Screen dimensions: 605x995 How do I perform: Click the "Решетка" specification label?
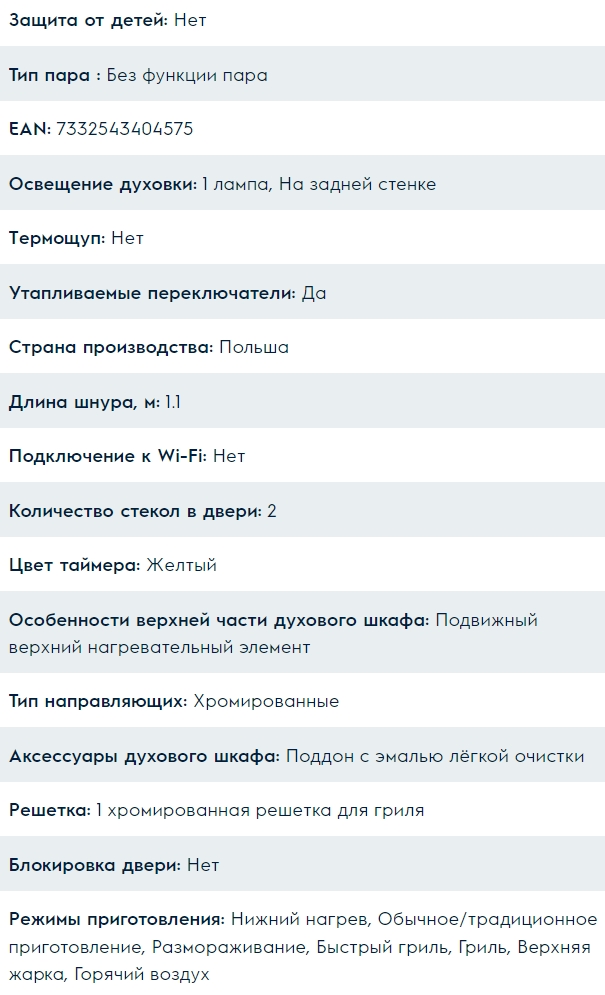click(x=50, y=810)
